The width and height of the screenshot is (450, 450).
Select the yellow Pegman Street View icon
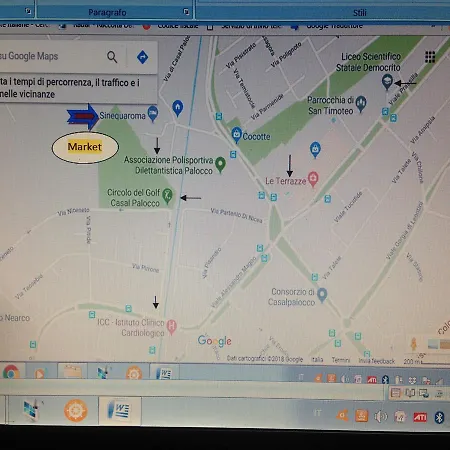(414, 343)
